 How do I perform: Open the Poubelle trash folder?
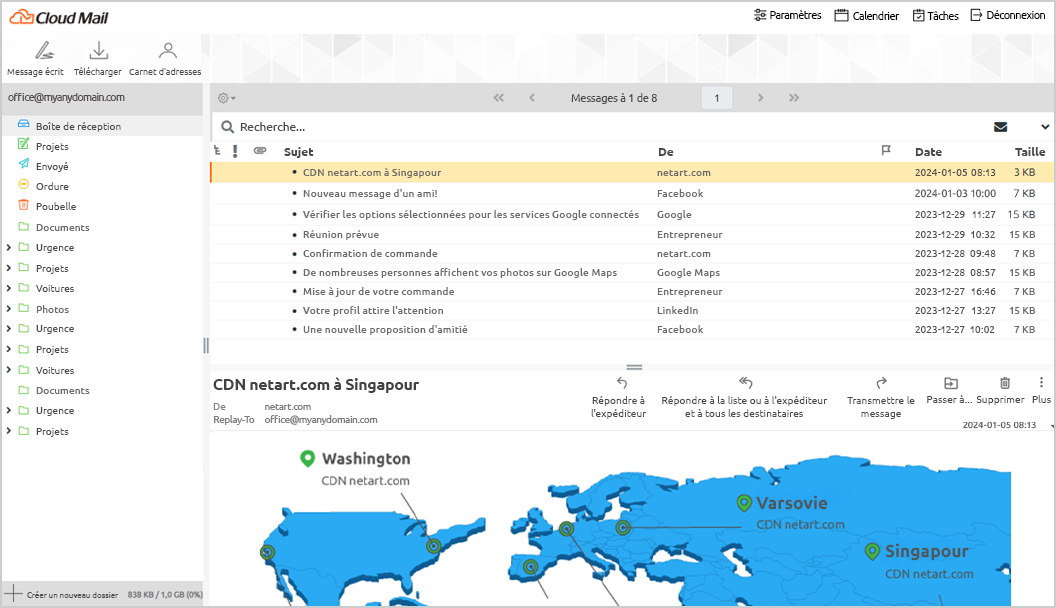point(56,207)
